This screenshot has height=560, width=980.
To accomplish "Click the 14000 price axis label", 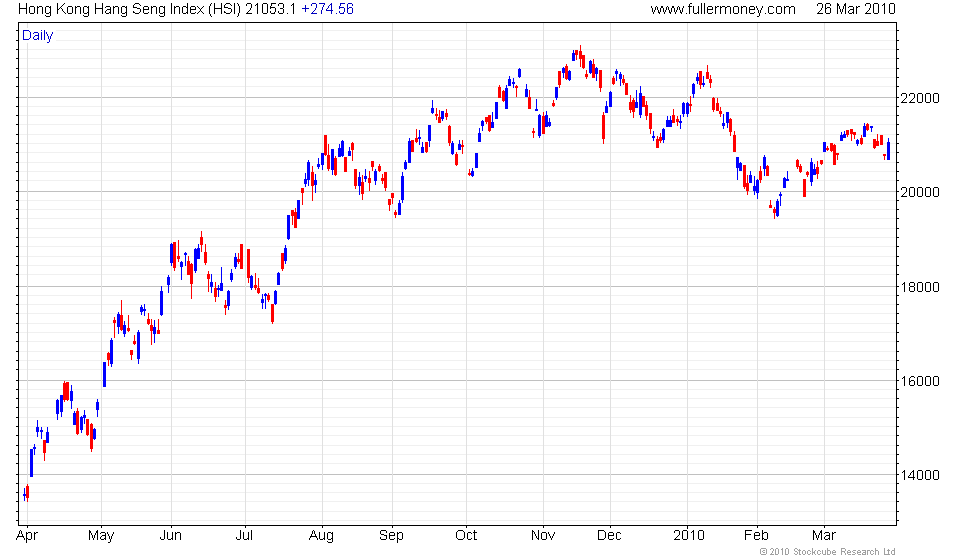I will point(919,475).
